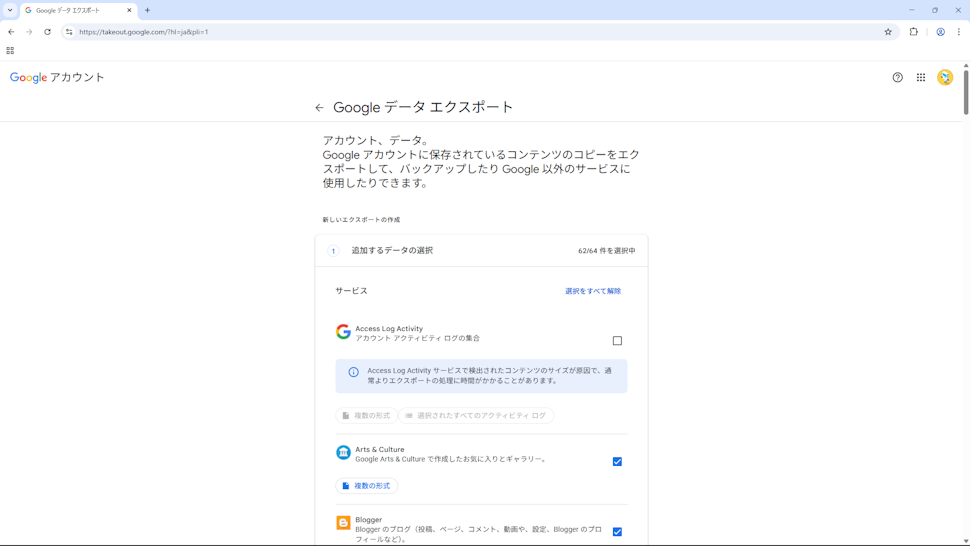Click the 新しいエクスポートの作成 heading
Screen dimensions: 970x546
pyautogui.click(x=361, y=220)
